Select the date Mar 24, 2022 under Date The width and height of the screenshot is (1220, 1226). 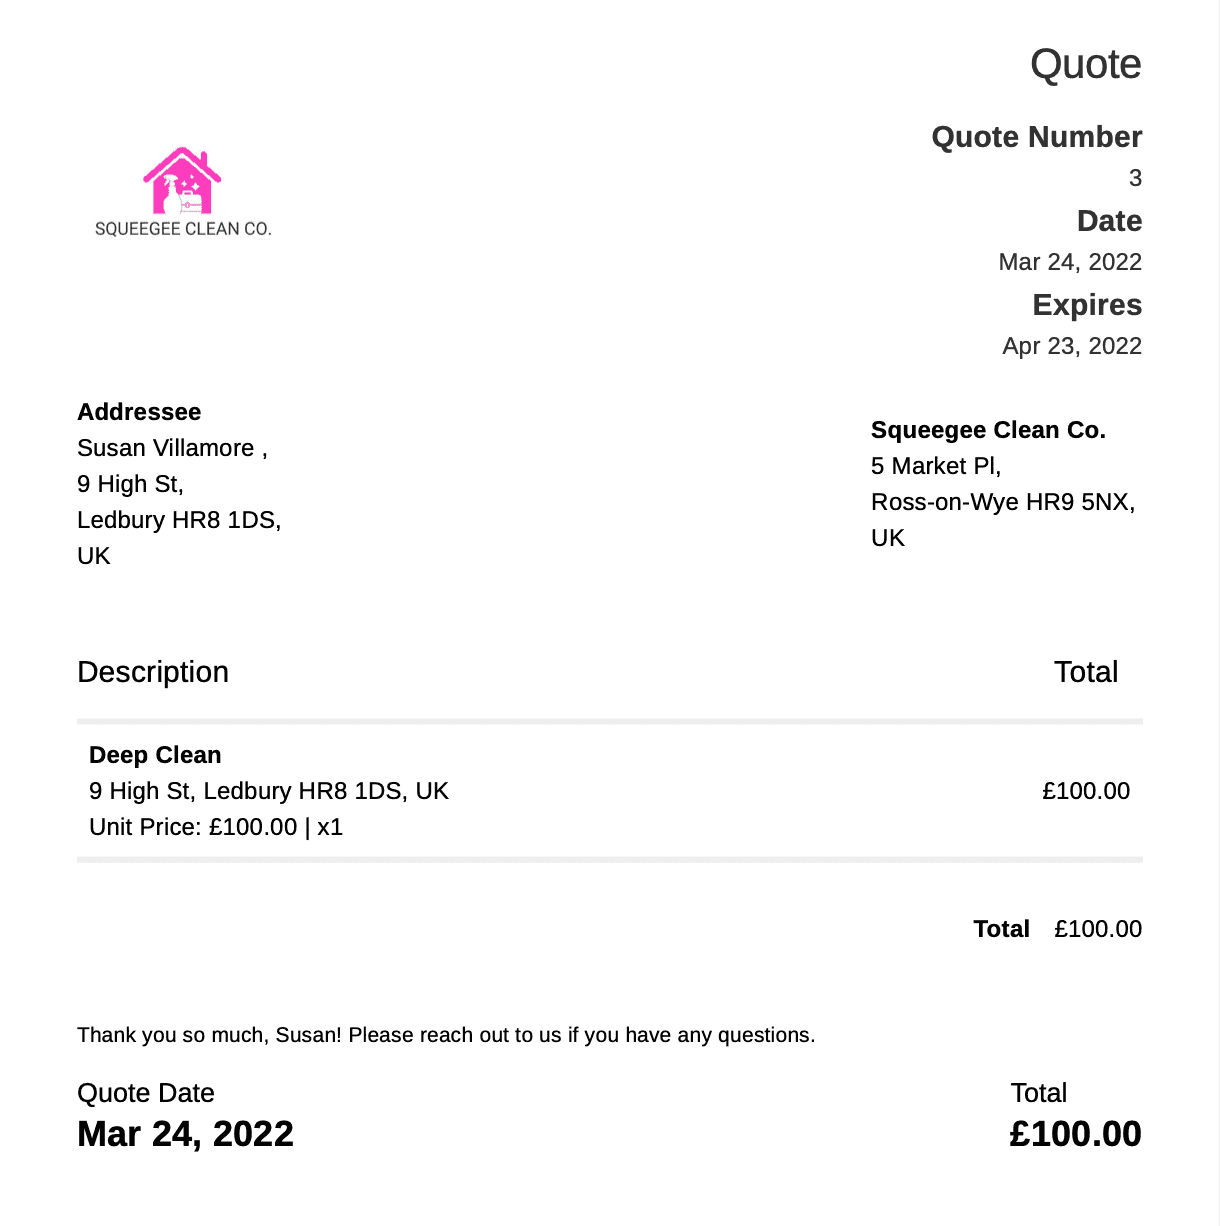pyautogui.click(x=1070, y=262)
